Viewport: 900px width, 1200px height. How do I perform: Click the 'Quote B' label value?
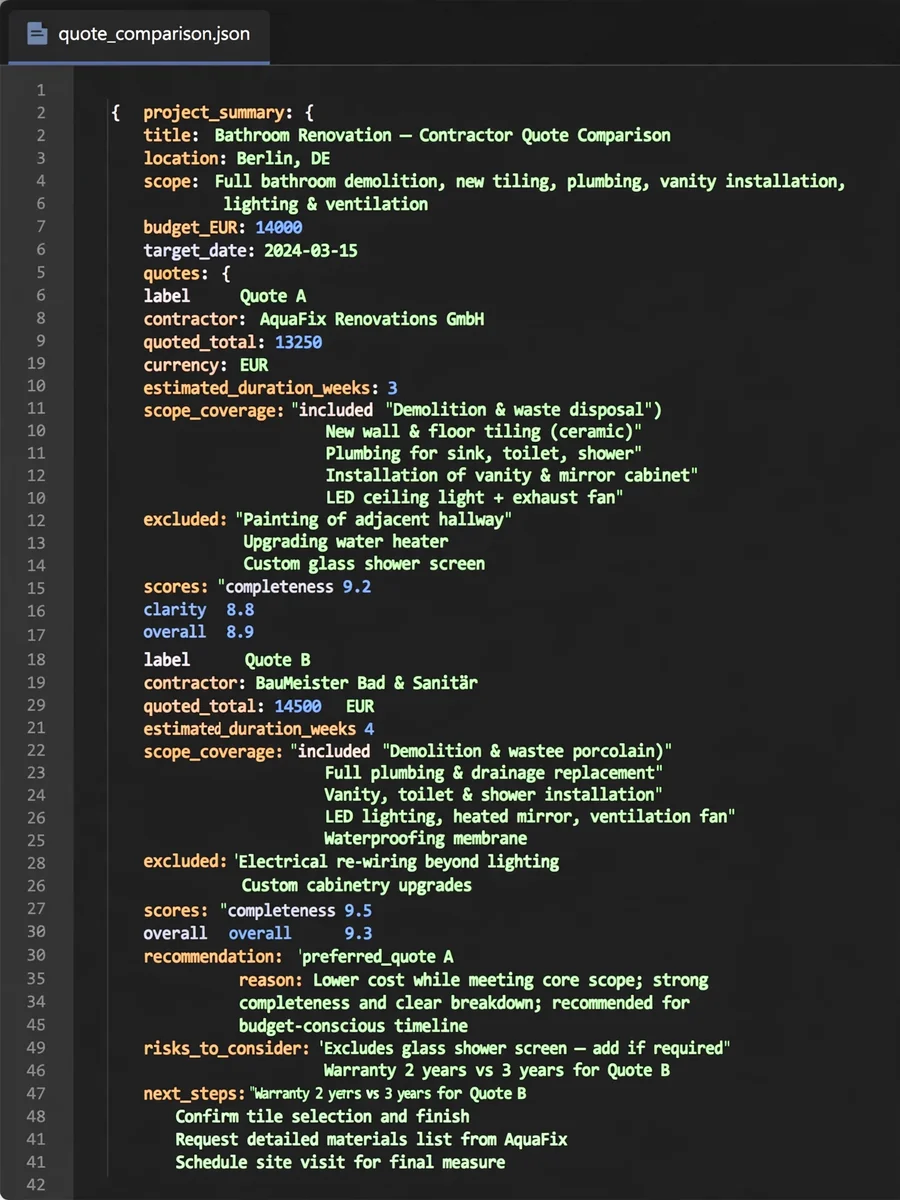coord(278,660)
